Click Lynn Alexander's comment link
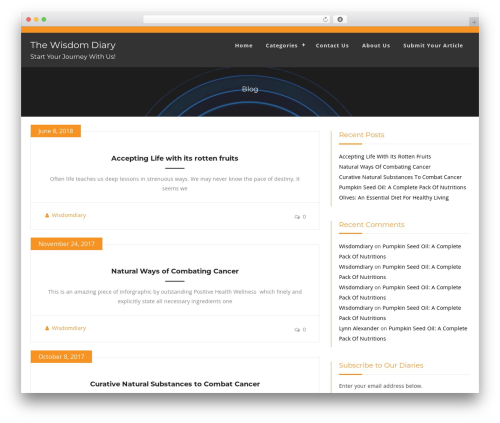 tap(359, 329)
